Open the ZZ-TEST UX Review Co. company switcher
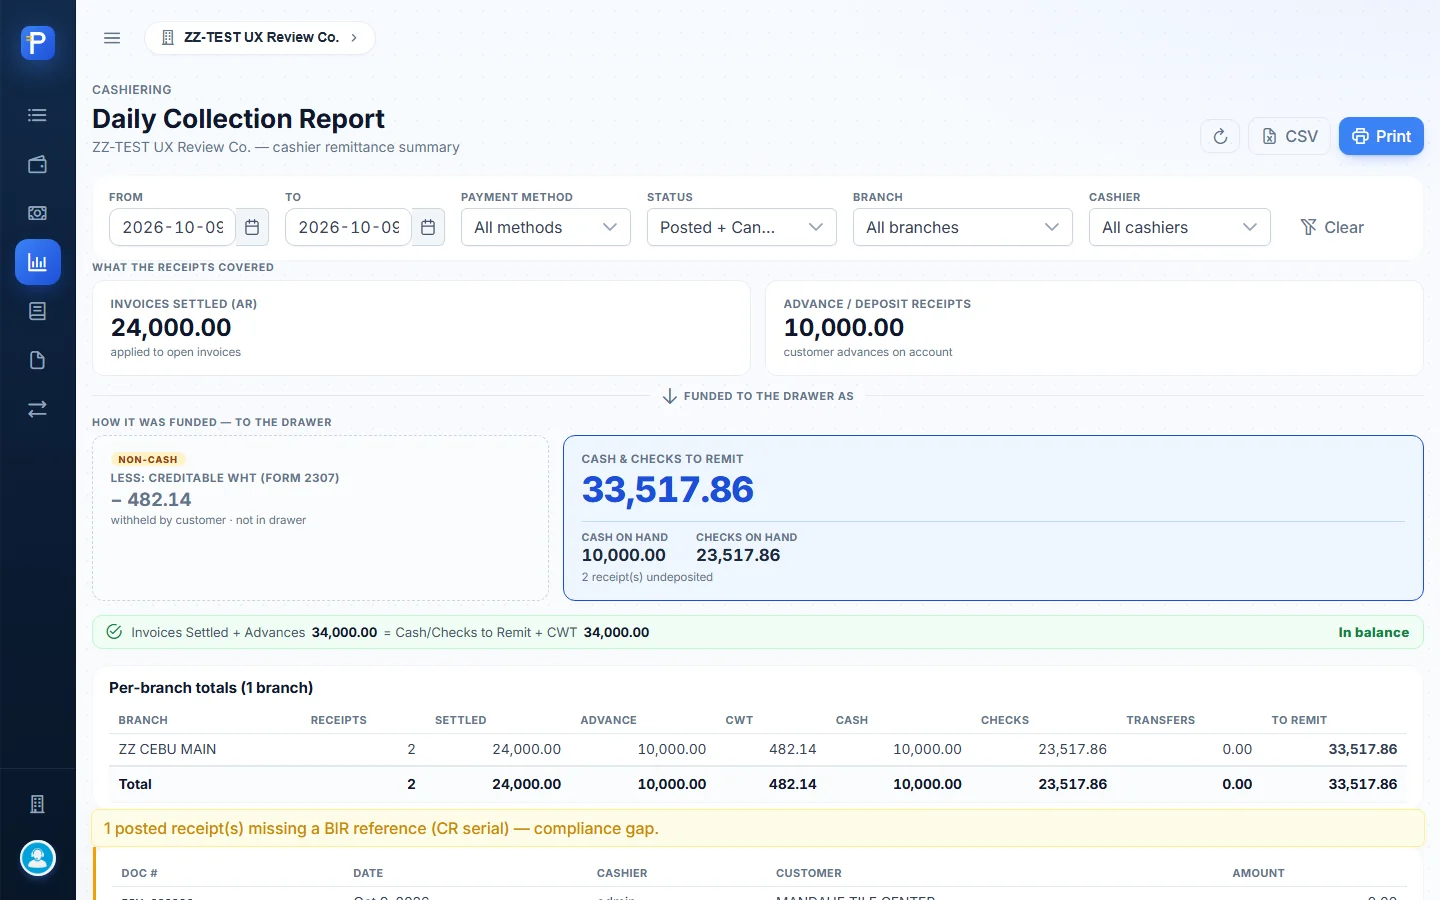This screenshot has width=1440, height=900. pos(260,38)
